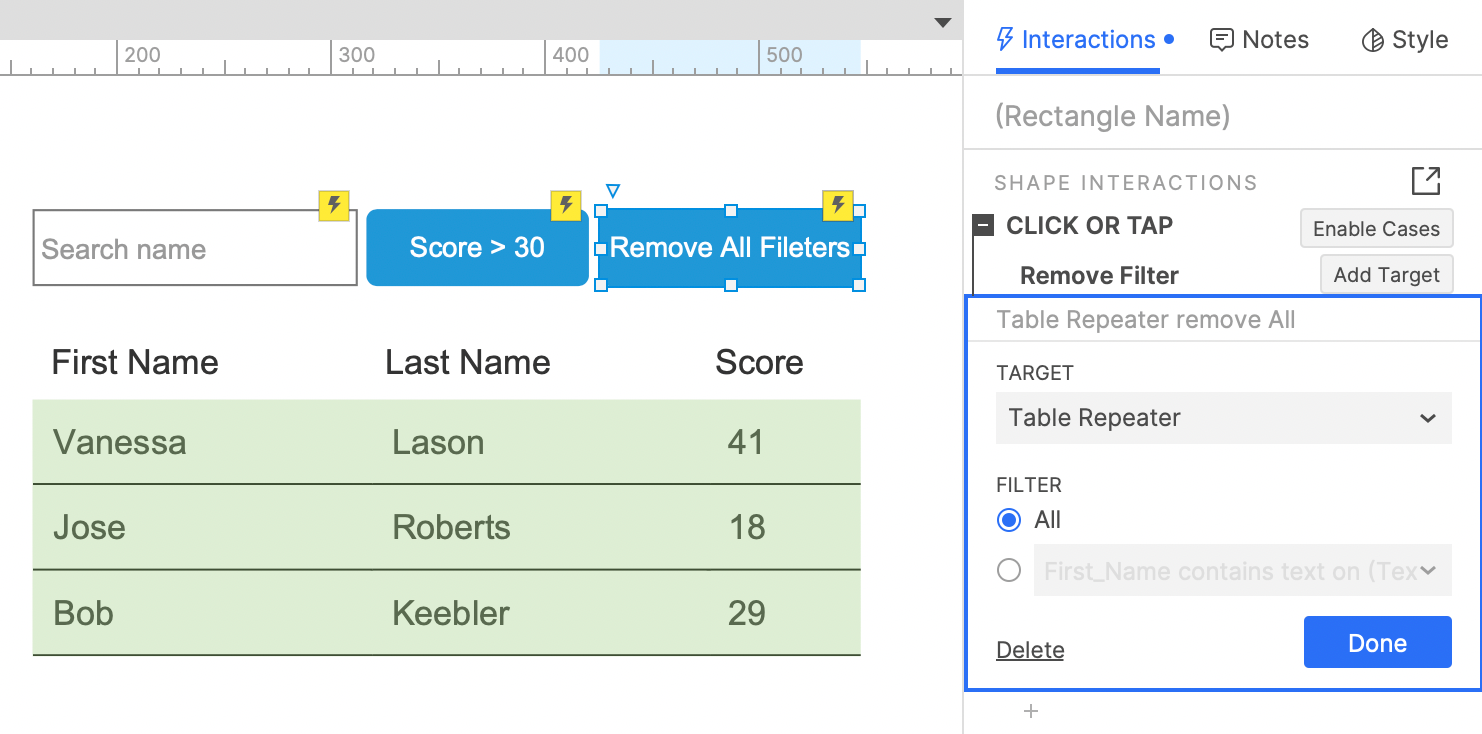1482x734 pixels.
Task: Open interactions editor pop-out icon
Action: click(1426, 181)
